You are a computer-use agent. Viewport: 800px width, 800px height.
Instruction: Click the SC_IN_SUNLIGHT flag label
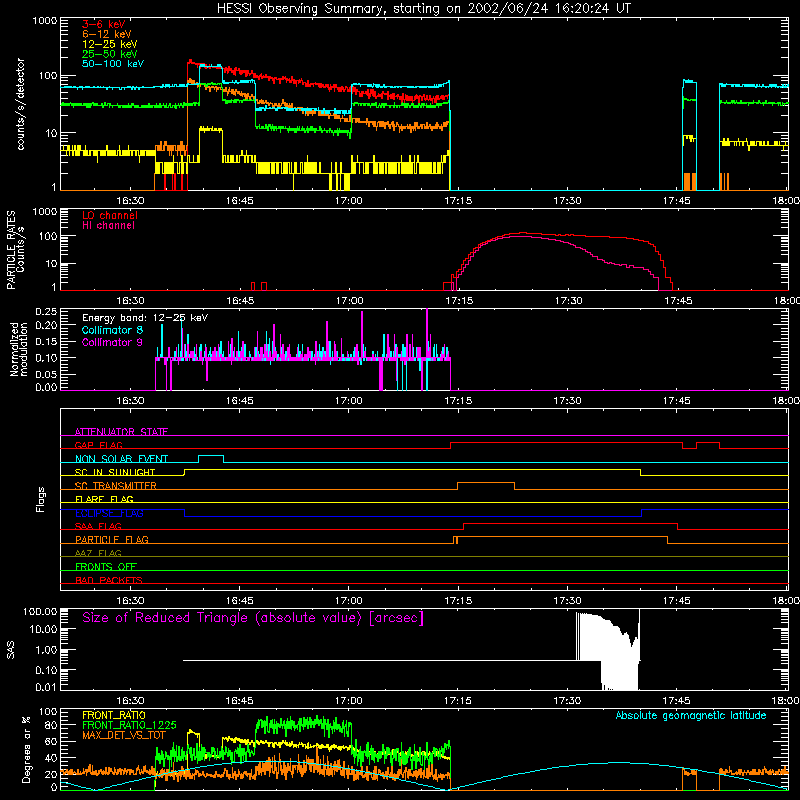click(115, 472)
